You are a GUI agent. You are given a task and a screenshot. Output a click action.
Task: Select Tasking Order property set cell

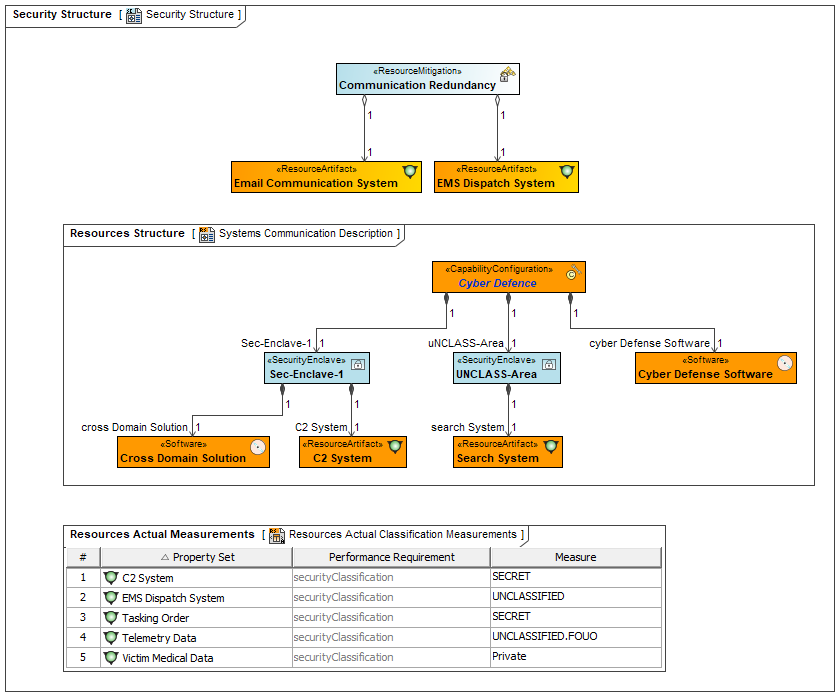(x=196, y=618)
